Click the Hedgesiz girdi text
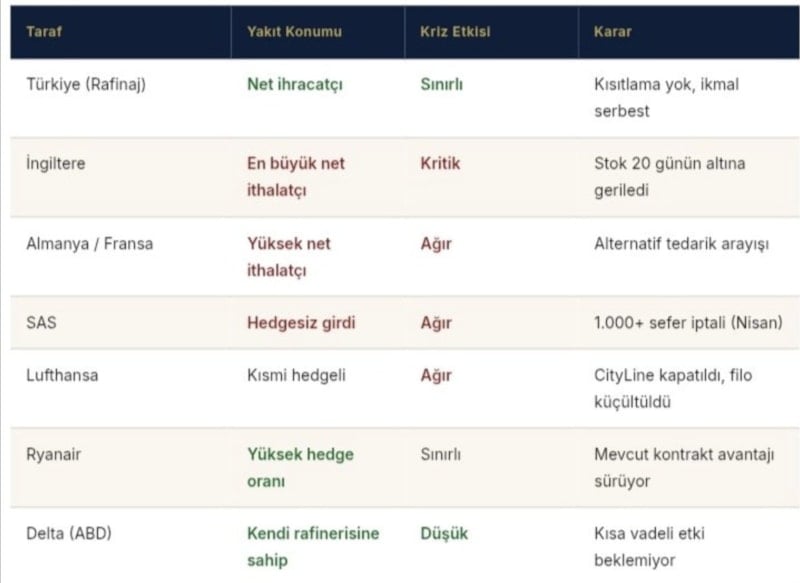This screenshot has height=583, width=800. (301, 323)
